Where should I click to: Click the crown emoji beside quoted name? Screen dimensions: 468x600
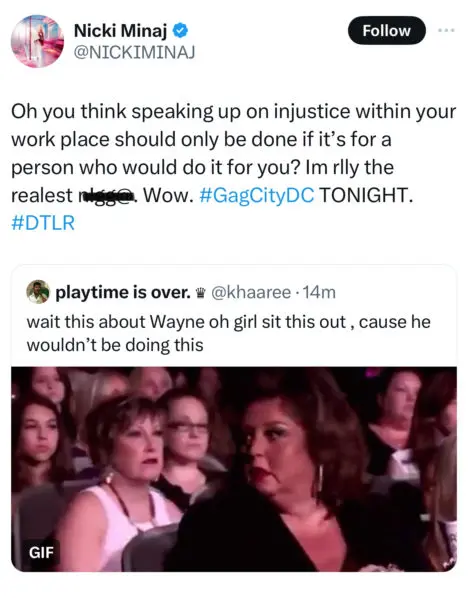coord(199,293)
